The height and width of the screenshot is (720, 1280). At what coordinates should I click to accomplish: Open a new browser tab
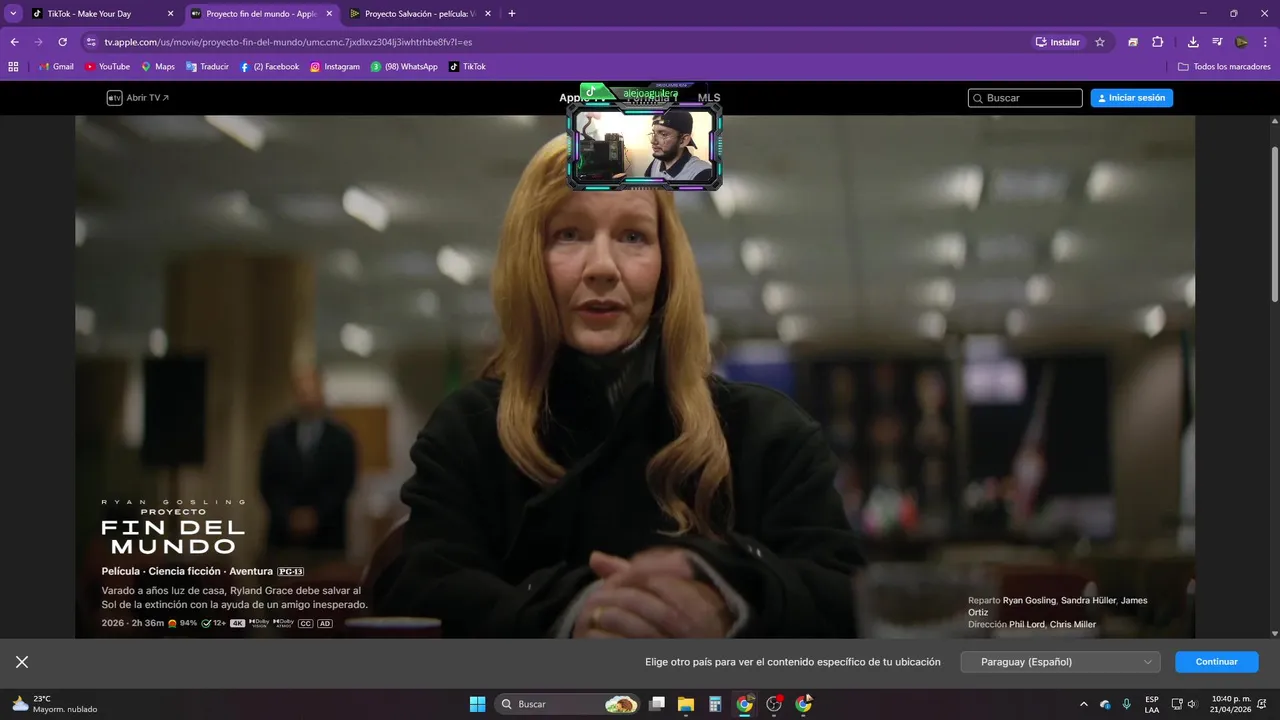tap(512, 14)
